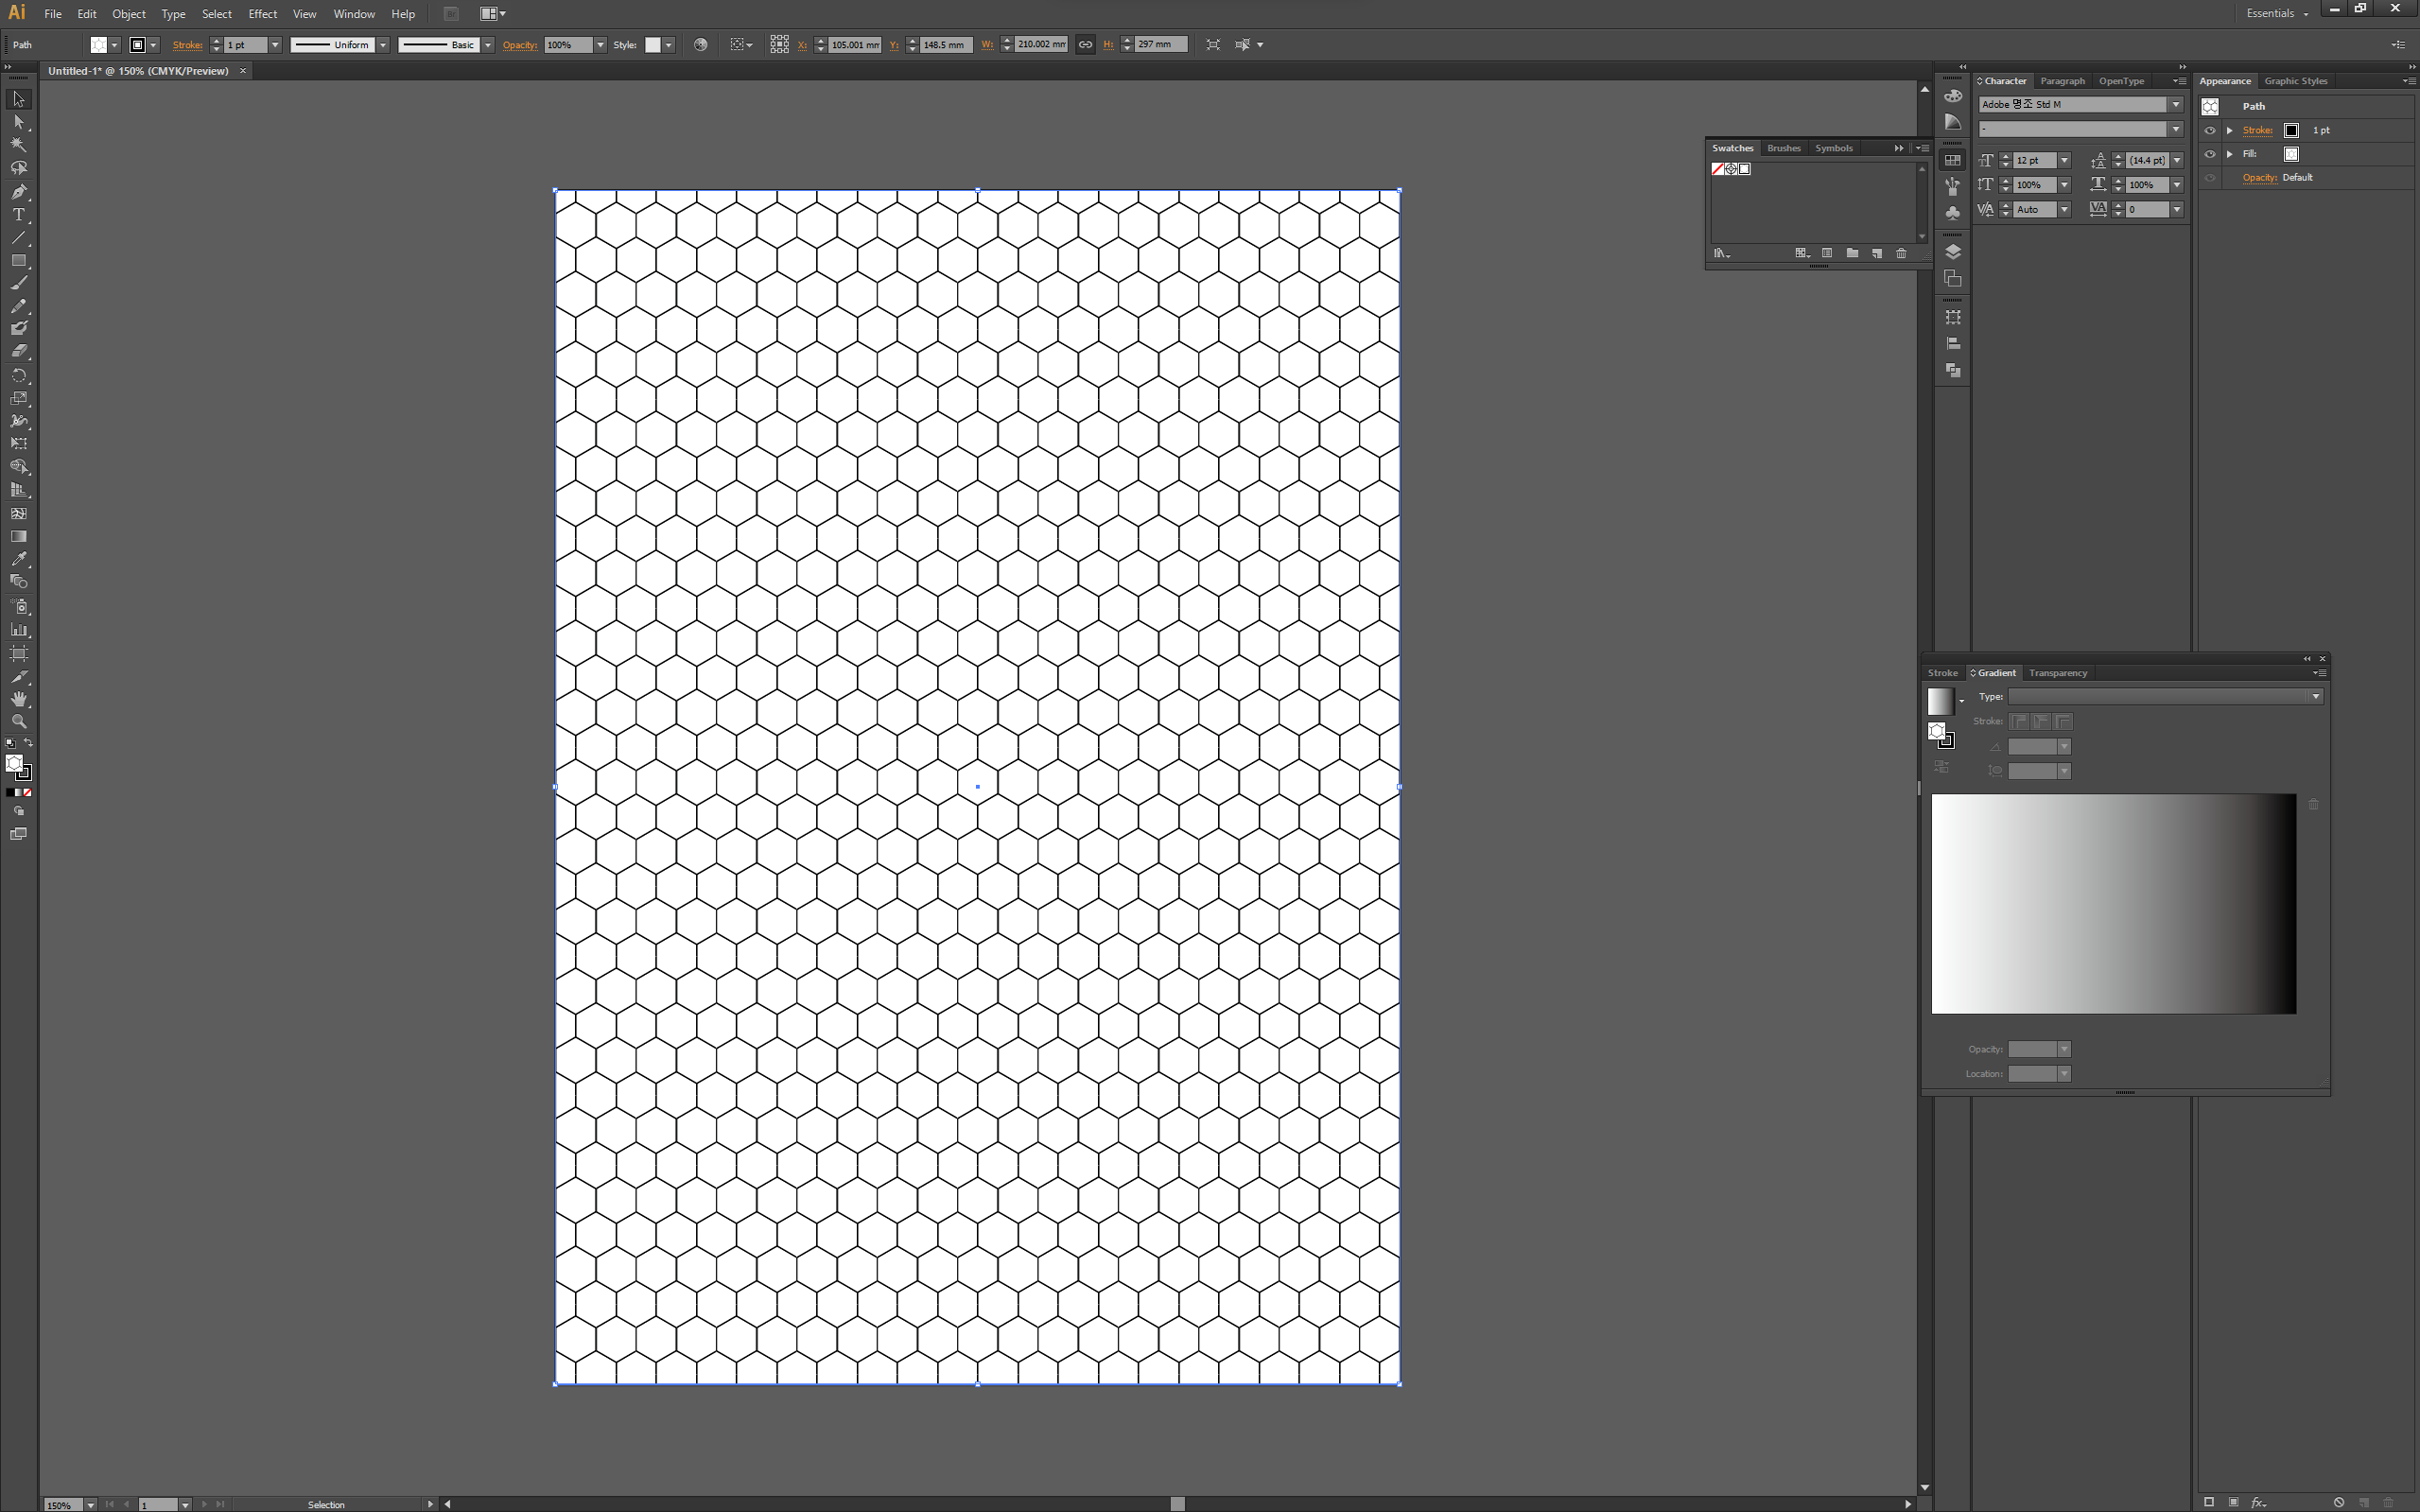
Task: Select the Pen tool
Action: coord(18,192)
